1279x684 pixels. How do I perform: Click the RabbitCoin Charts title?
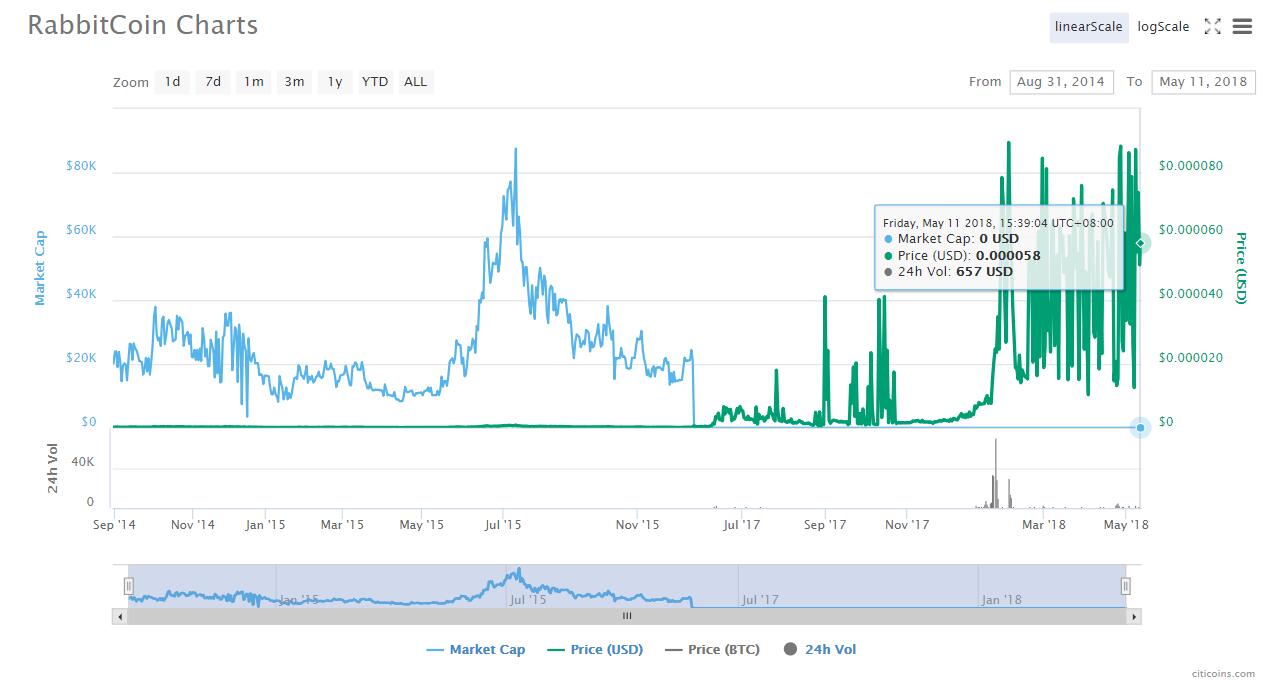[143, 25]
